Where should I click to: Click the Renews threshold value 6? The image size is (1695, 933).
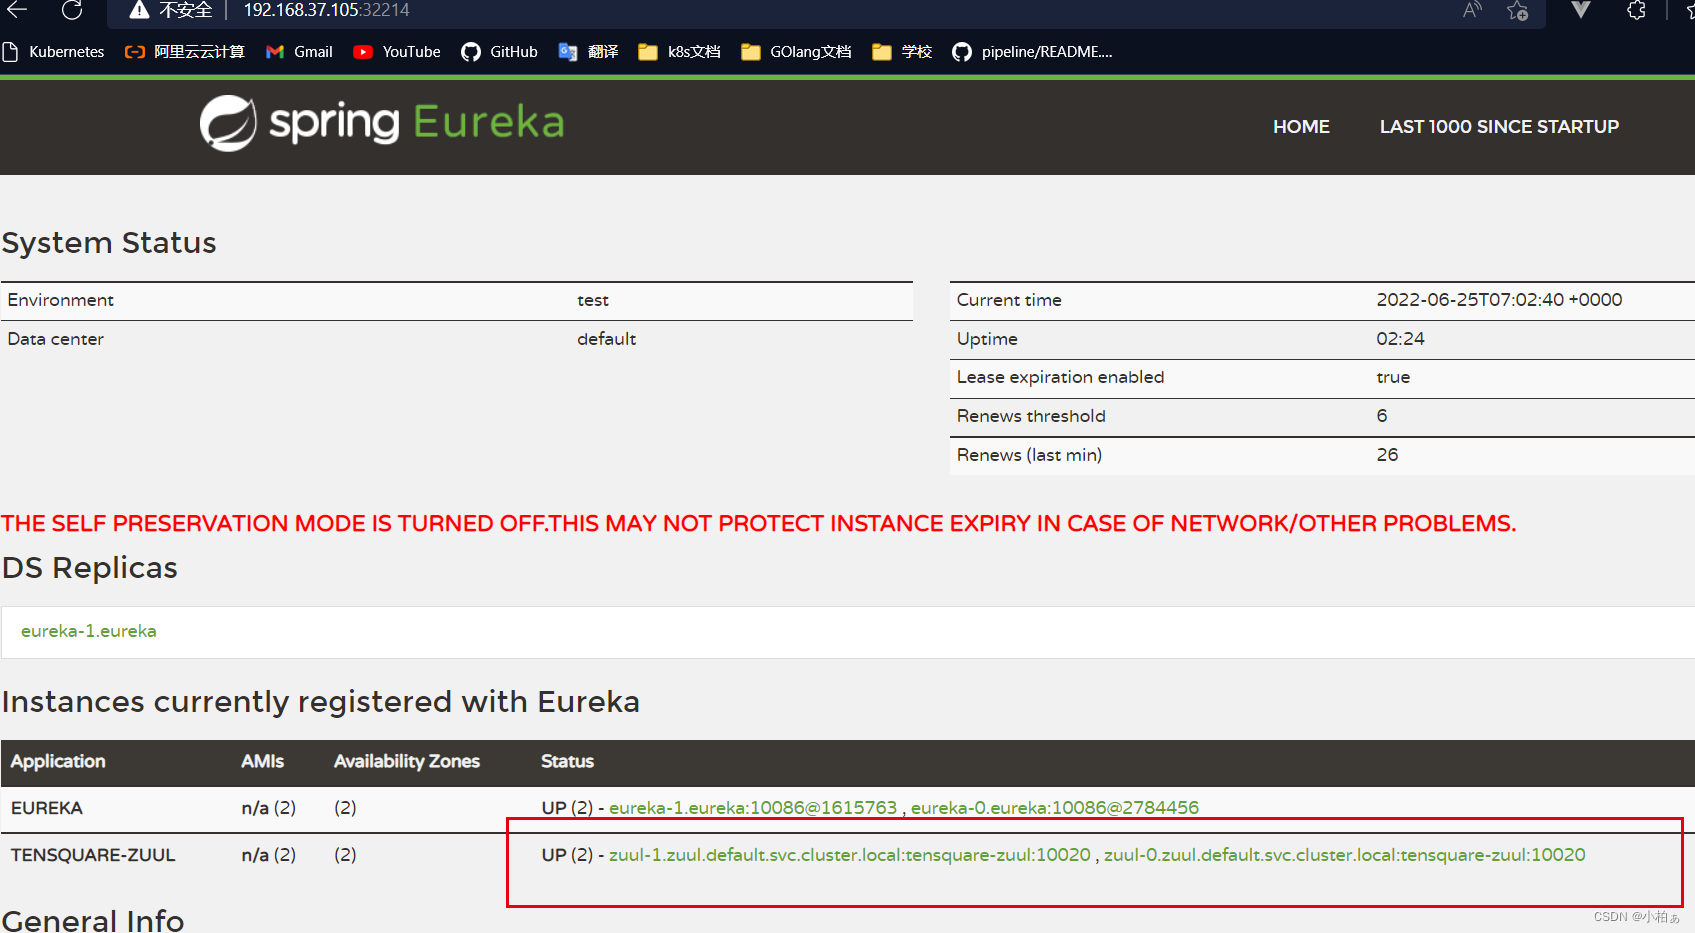coord(1382,416)
